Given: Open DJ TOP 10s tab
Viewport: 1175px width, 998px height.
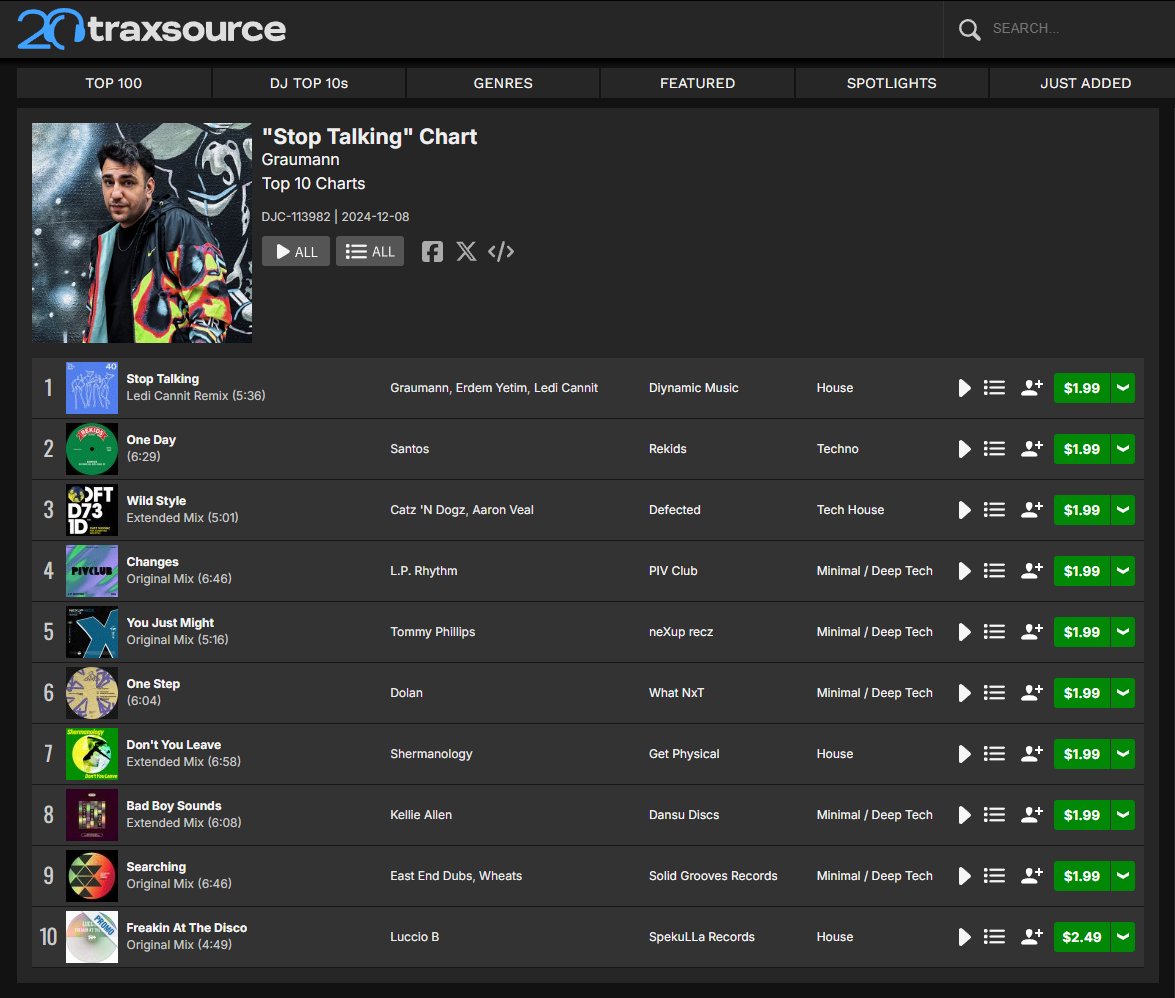Looking at the screenshot, I should click(x=309, y=83).
